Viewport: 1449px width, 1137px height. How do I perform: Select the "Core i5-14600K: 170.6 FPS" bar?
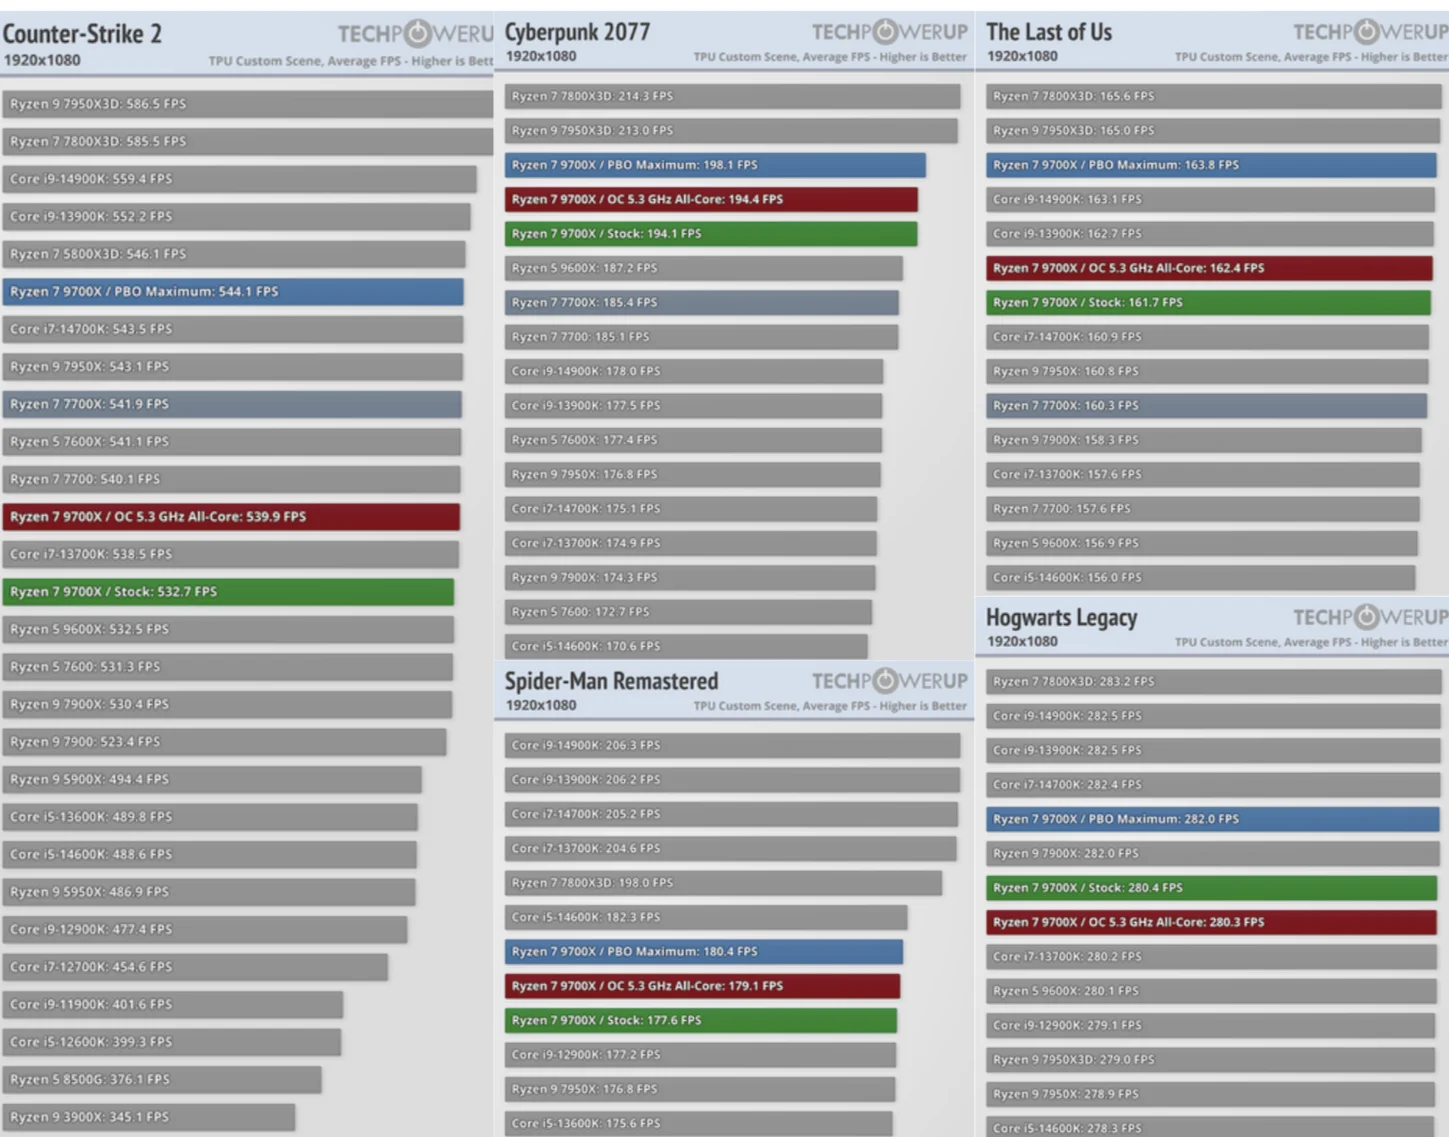tap(686, 646)
